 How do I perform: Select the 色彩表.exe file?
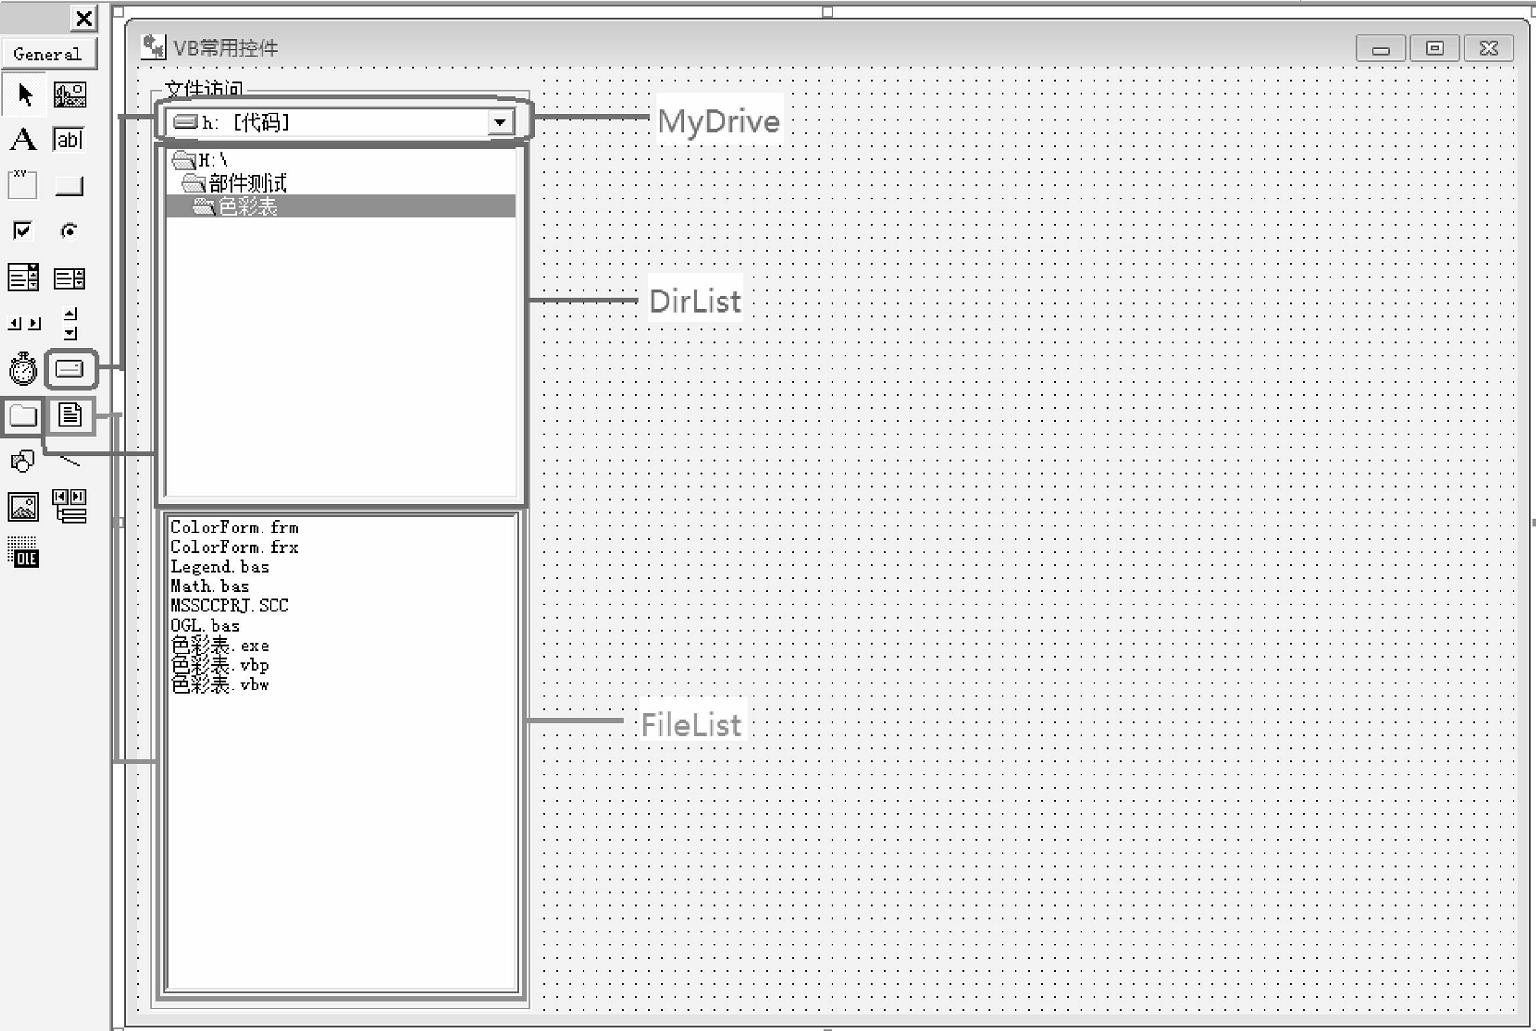(220, 646)
